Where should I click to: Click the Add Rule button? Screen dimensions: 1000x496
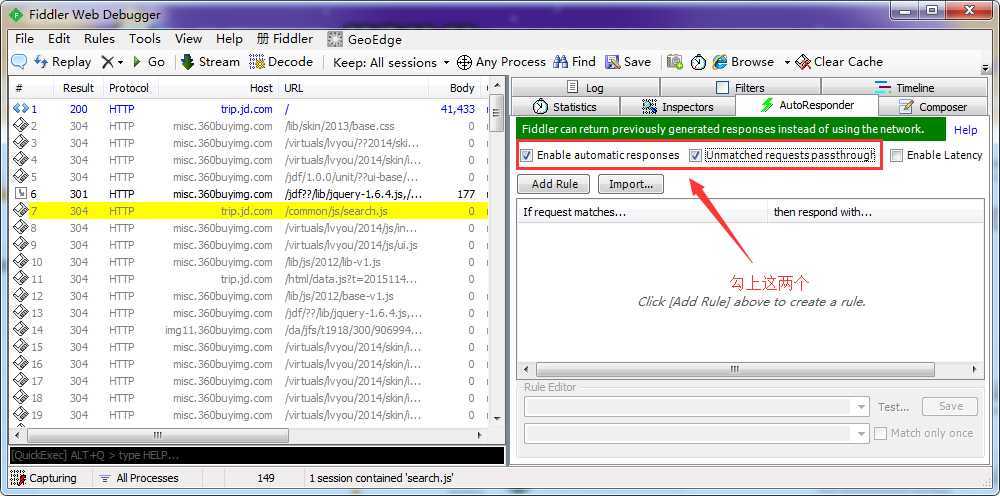tap(555, 184)
